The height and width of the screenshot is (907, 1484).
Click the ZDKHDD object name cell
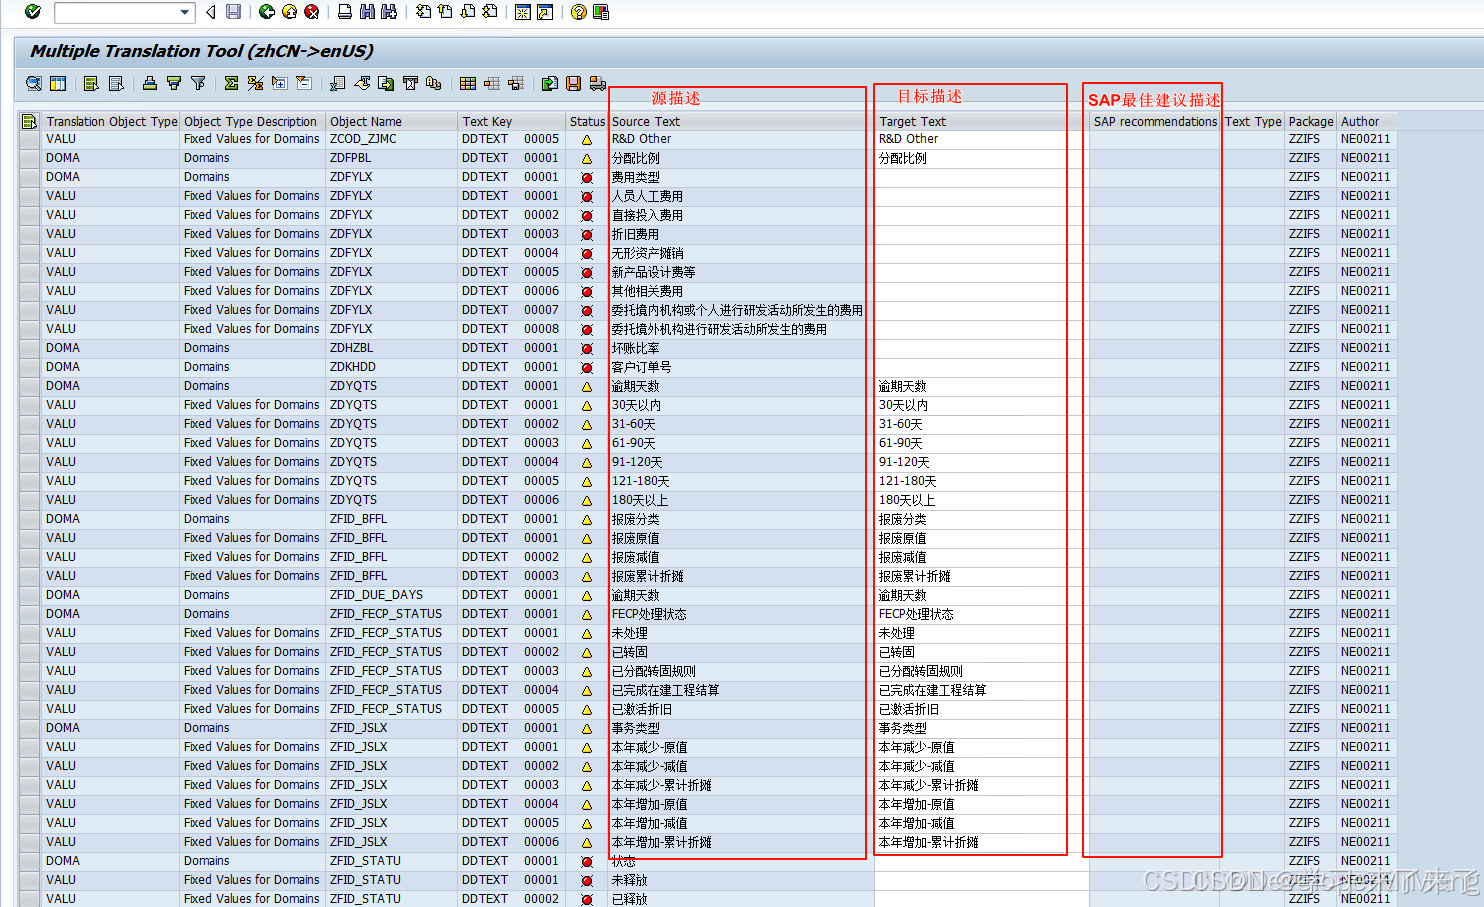pos(391,367)
